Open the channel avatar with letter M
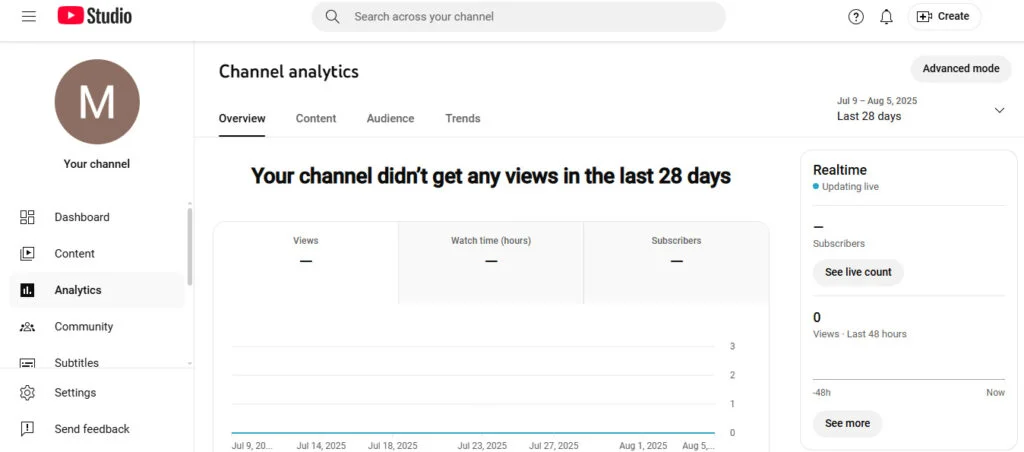Screen dimensions: 1024x452 point(97,102)
